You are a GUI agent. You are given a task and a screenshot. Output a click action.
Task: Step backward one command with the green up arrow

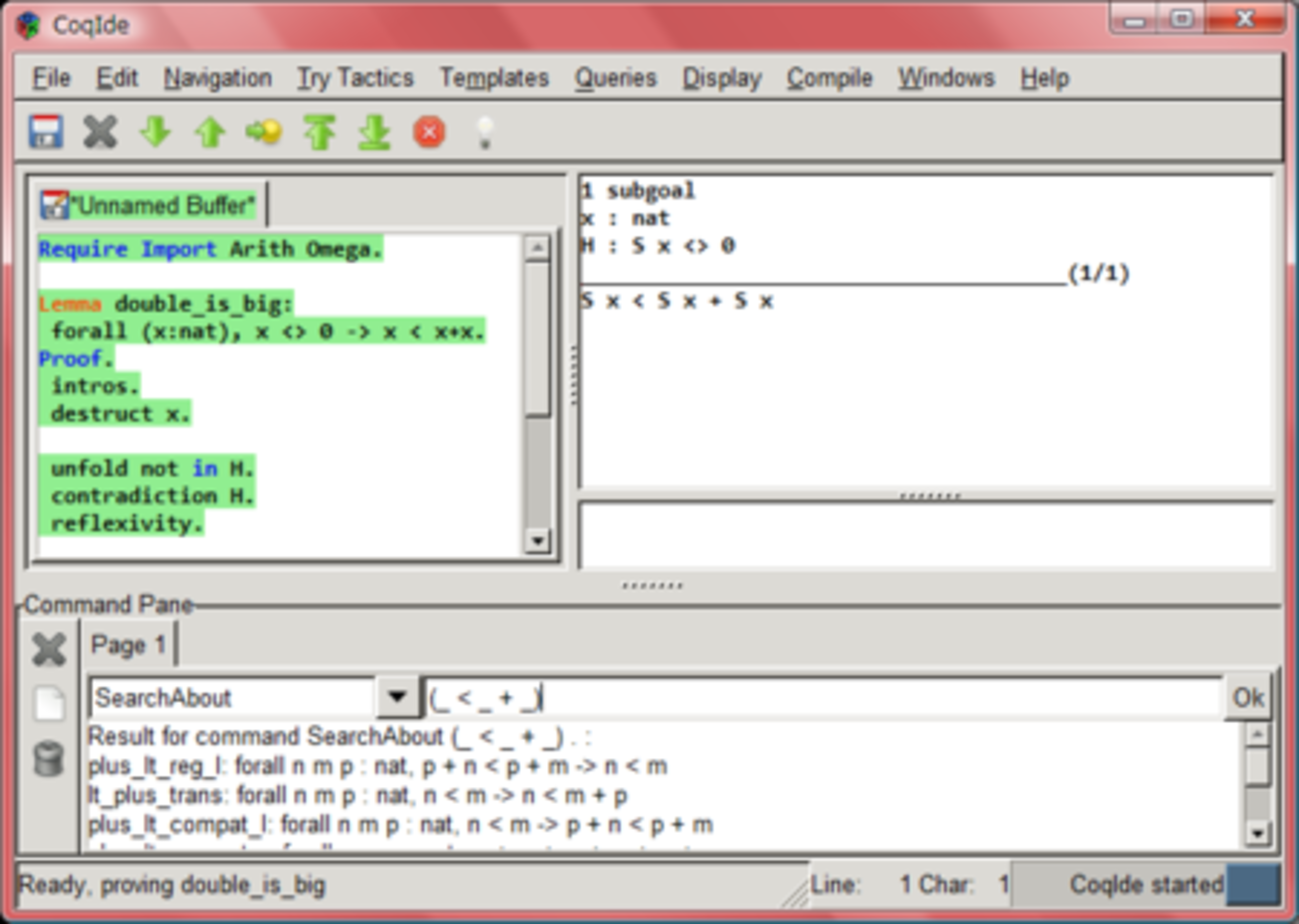(210, 132)
